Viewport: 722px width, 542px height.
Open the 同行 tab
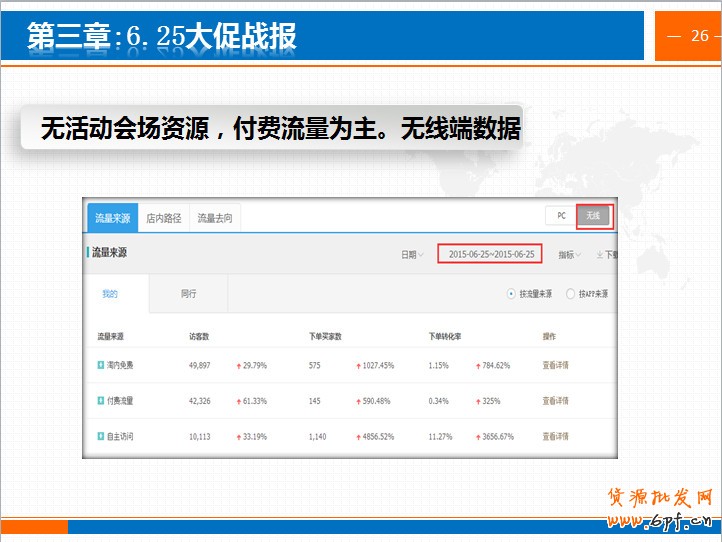click(x=188, y=294)
